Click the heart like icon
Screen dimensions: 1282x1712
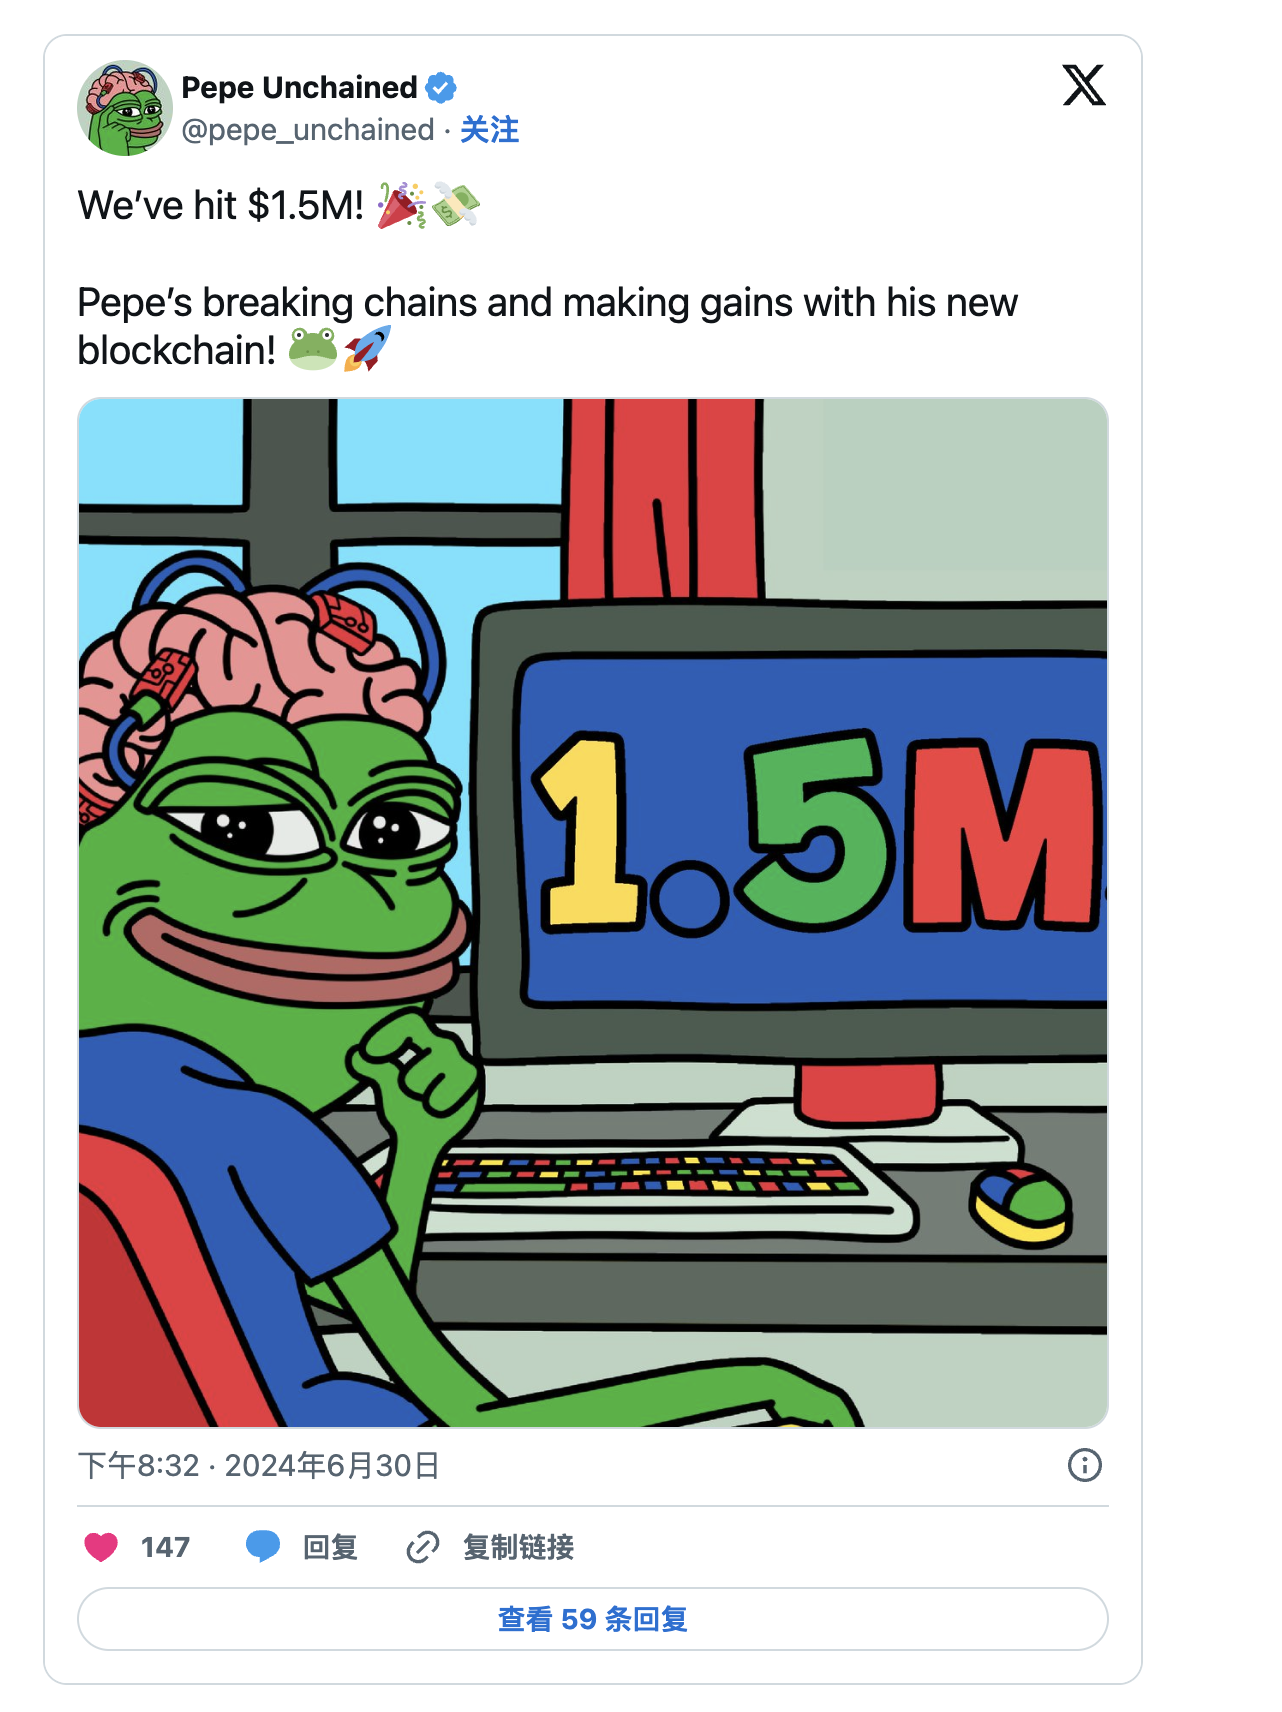click(101, 1547)
